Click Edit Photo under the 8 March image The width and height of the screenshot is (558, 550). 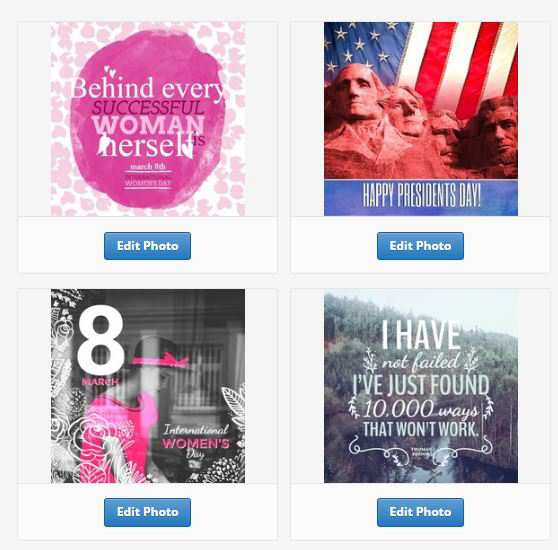coord(147,512)
